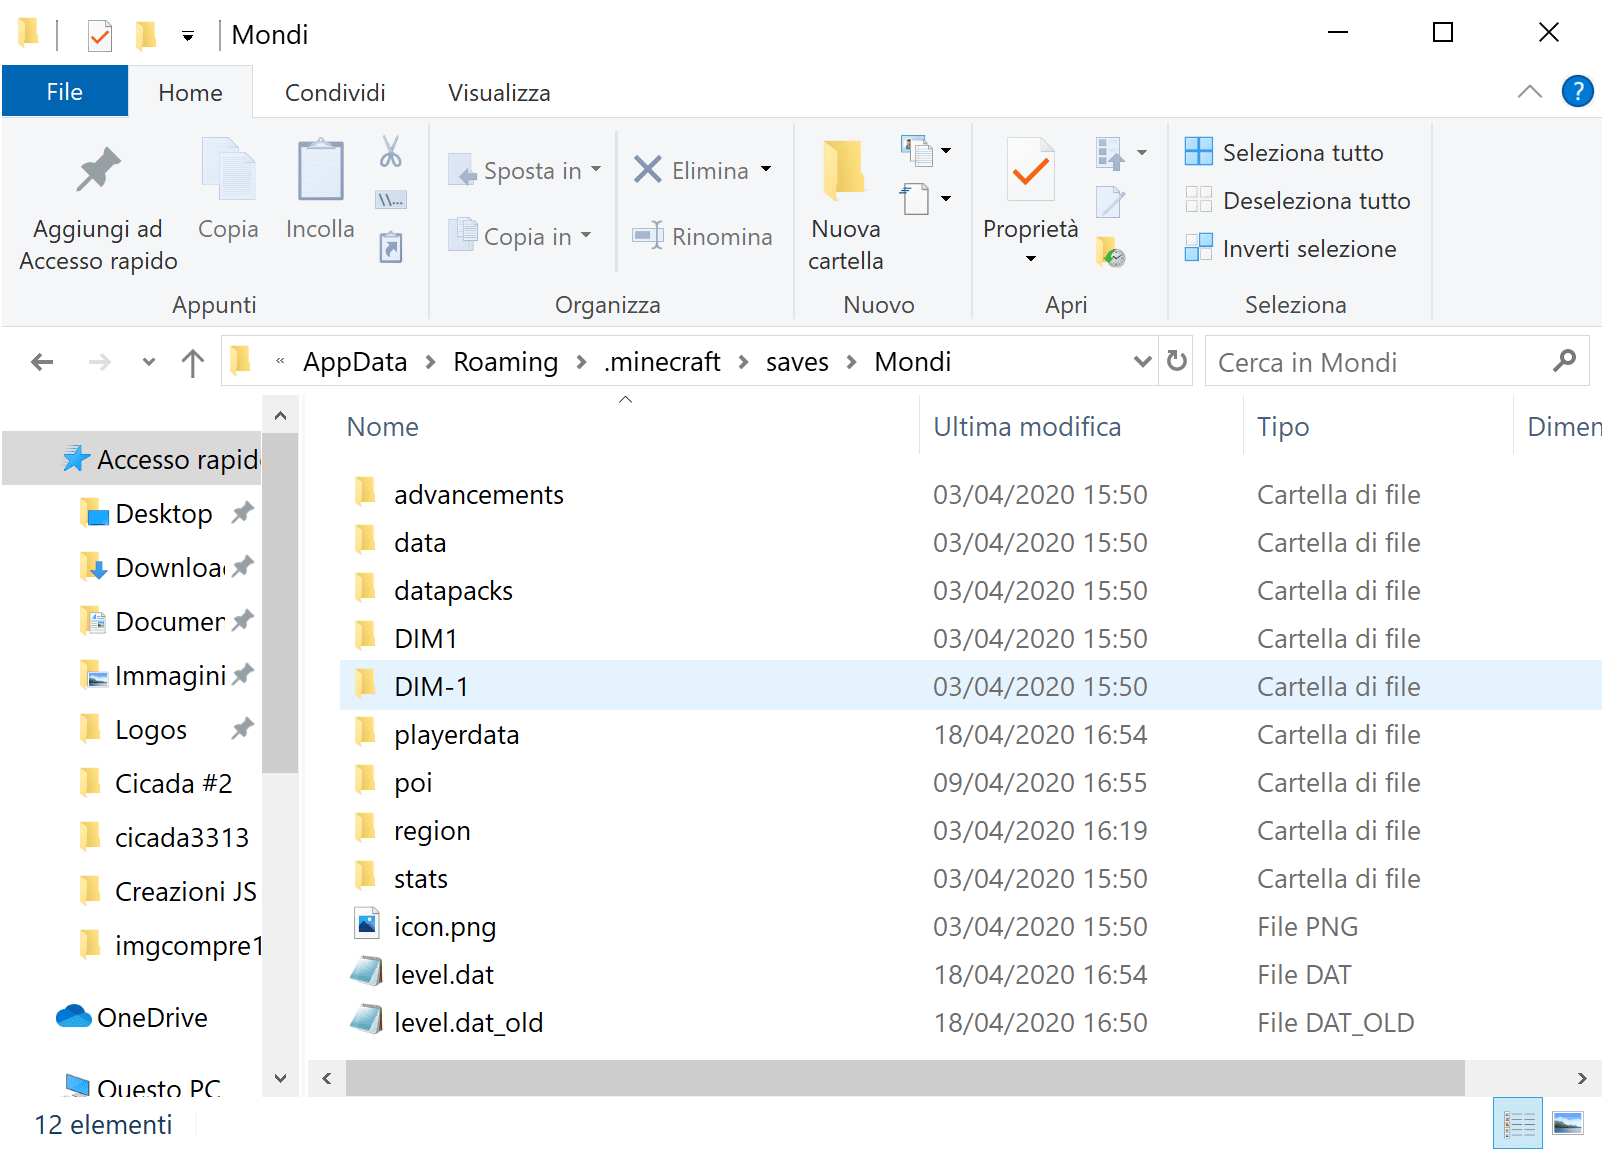Go back with the left arrow

coord(42,362)
